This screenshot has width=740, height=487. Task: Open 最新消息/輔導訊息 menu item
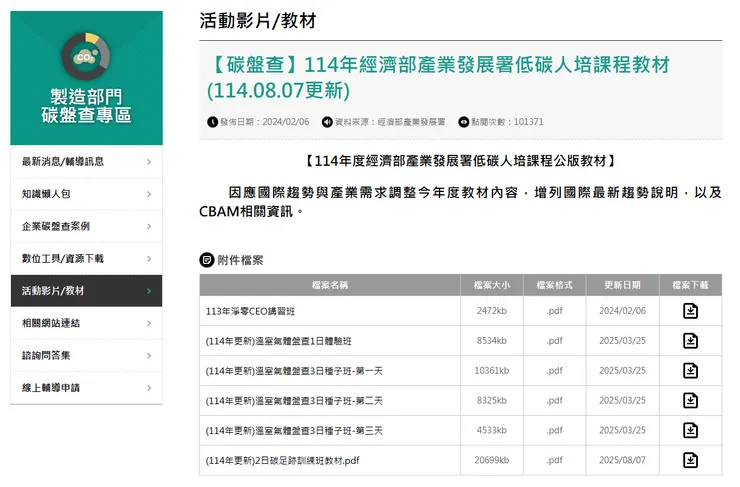86,162
